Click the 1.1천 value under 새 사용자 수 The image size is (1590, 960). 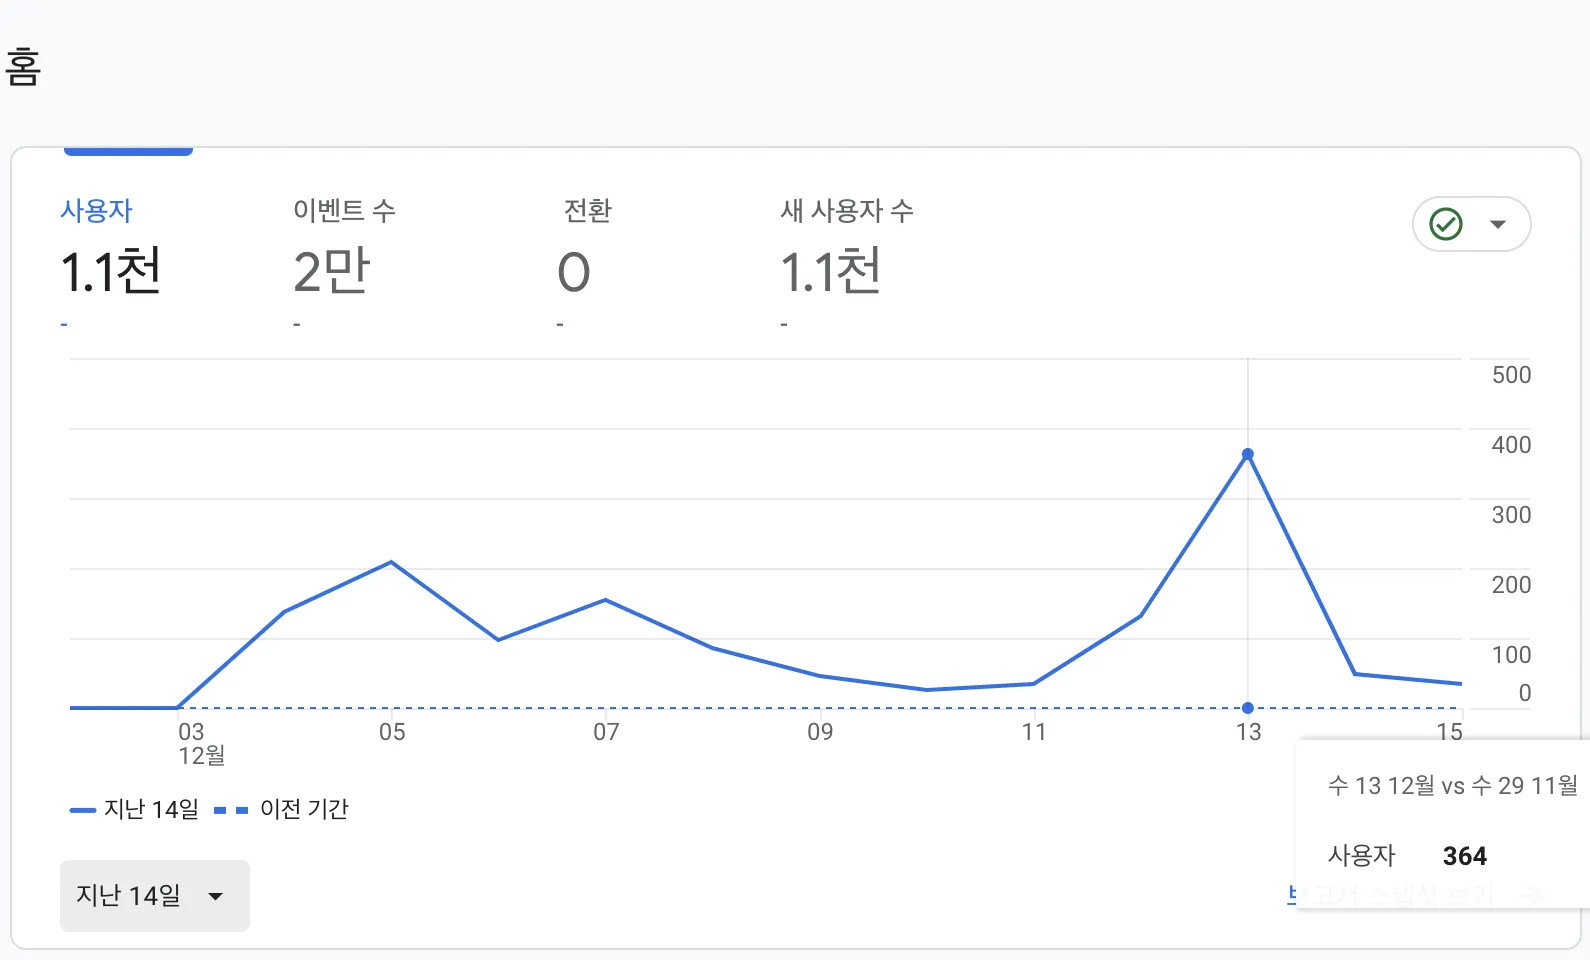830,272
